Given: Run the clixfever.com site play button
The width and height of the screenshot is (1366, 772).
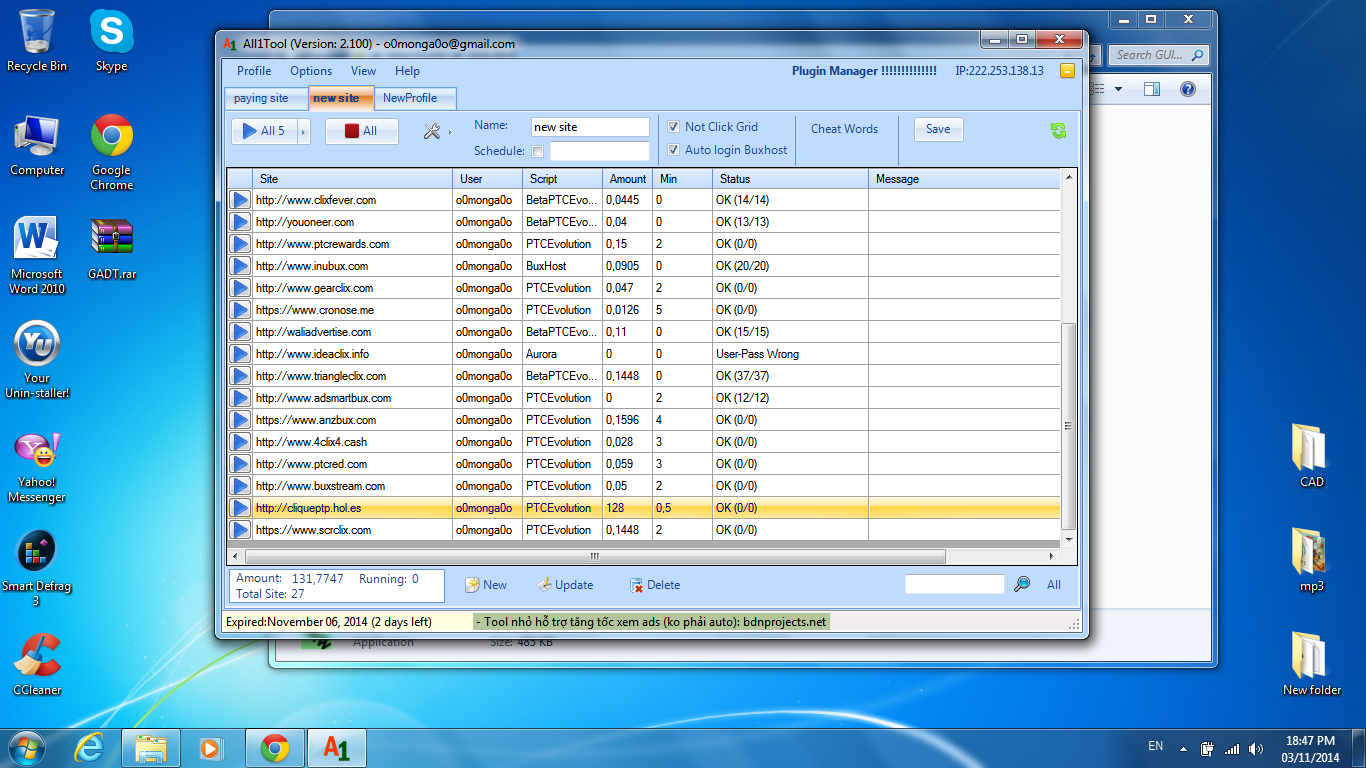Looking at the screenshot, I should 240,200.
